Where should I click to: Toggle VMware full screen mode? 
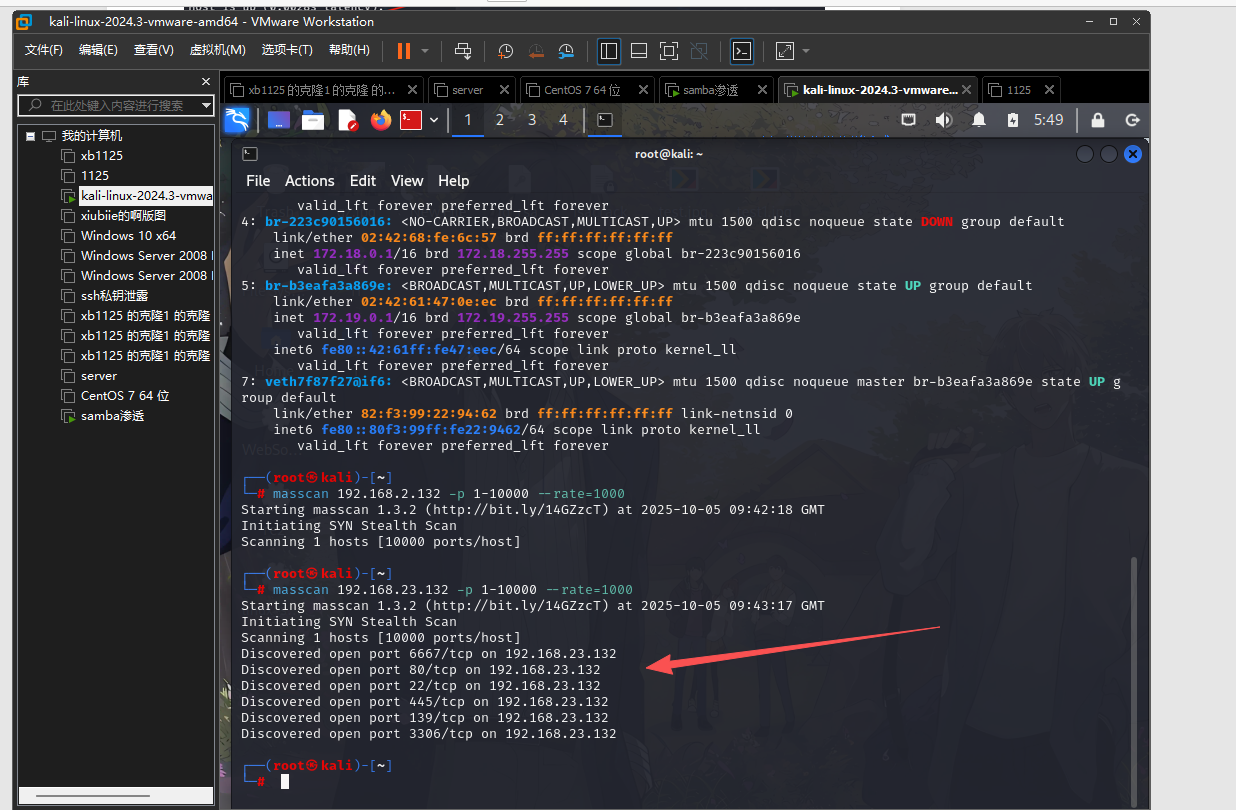point(669,51)
